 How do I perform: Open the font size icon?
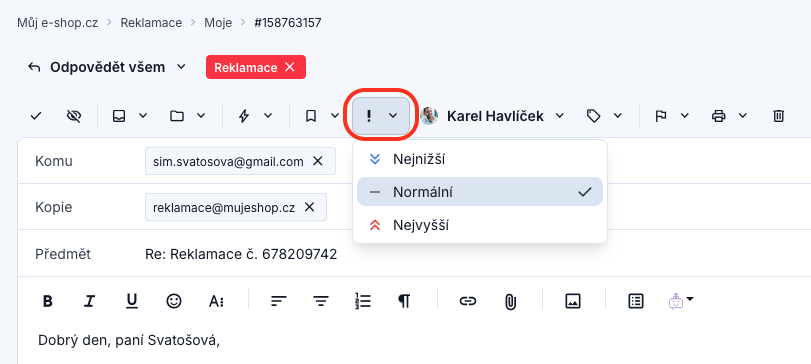pyautogui.click(x=216, y=301)
